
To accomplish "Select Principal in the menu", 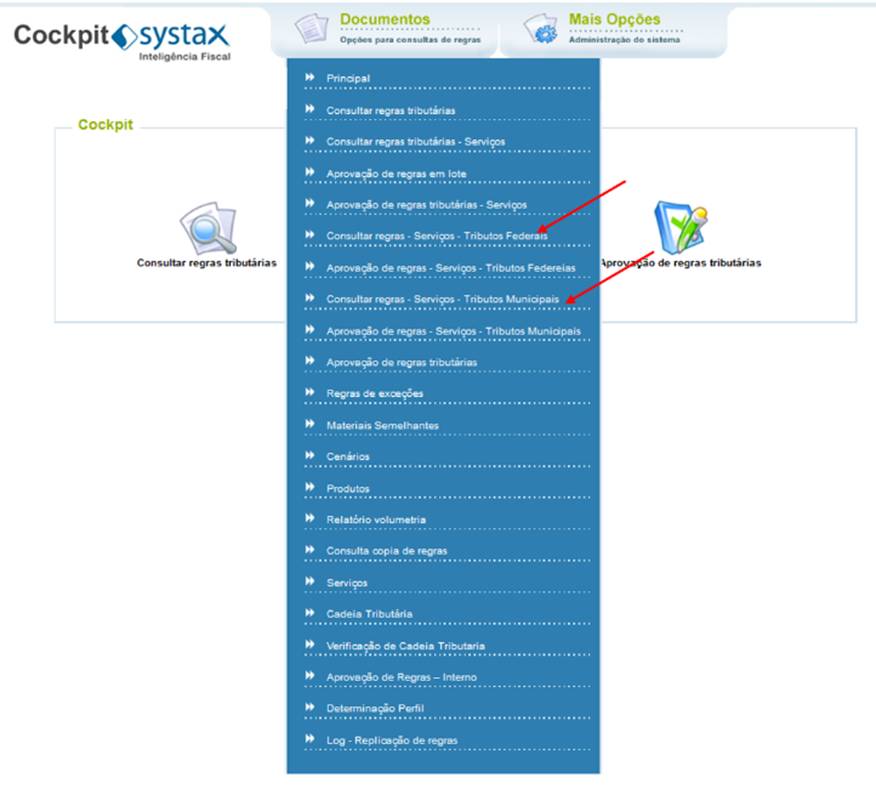I will tap(348, 78).
